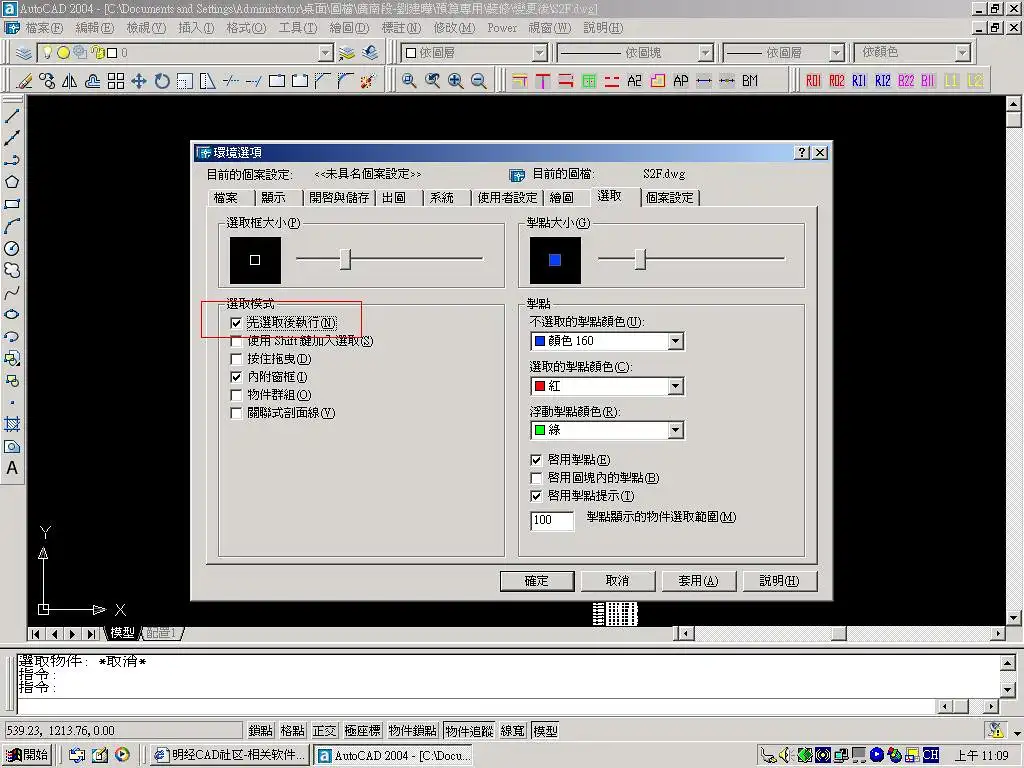Click the Windows 開始 Start button
1024x768 pixels.
pyautogui.click(x=27, y=755)
